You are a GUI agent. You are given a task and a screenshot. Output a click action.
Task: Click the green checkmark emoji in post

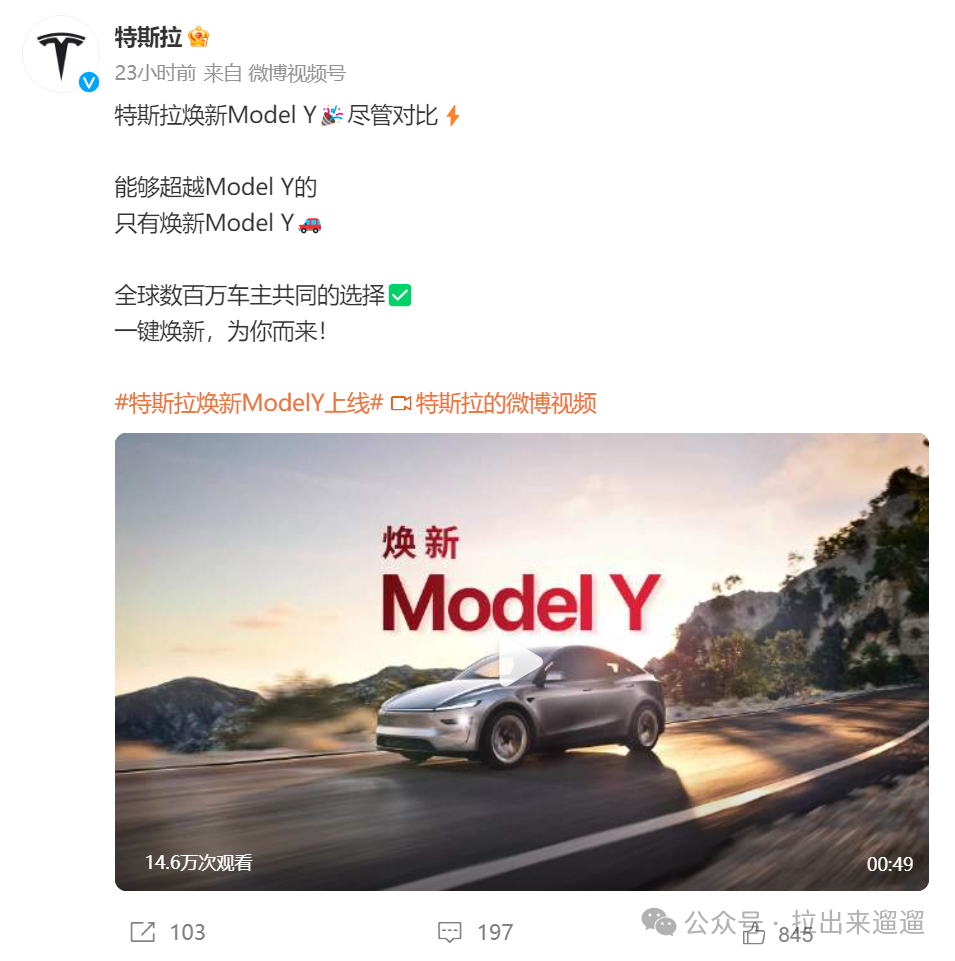click(400, 295)
